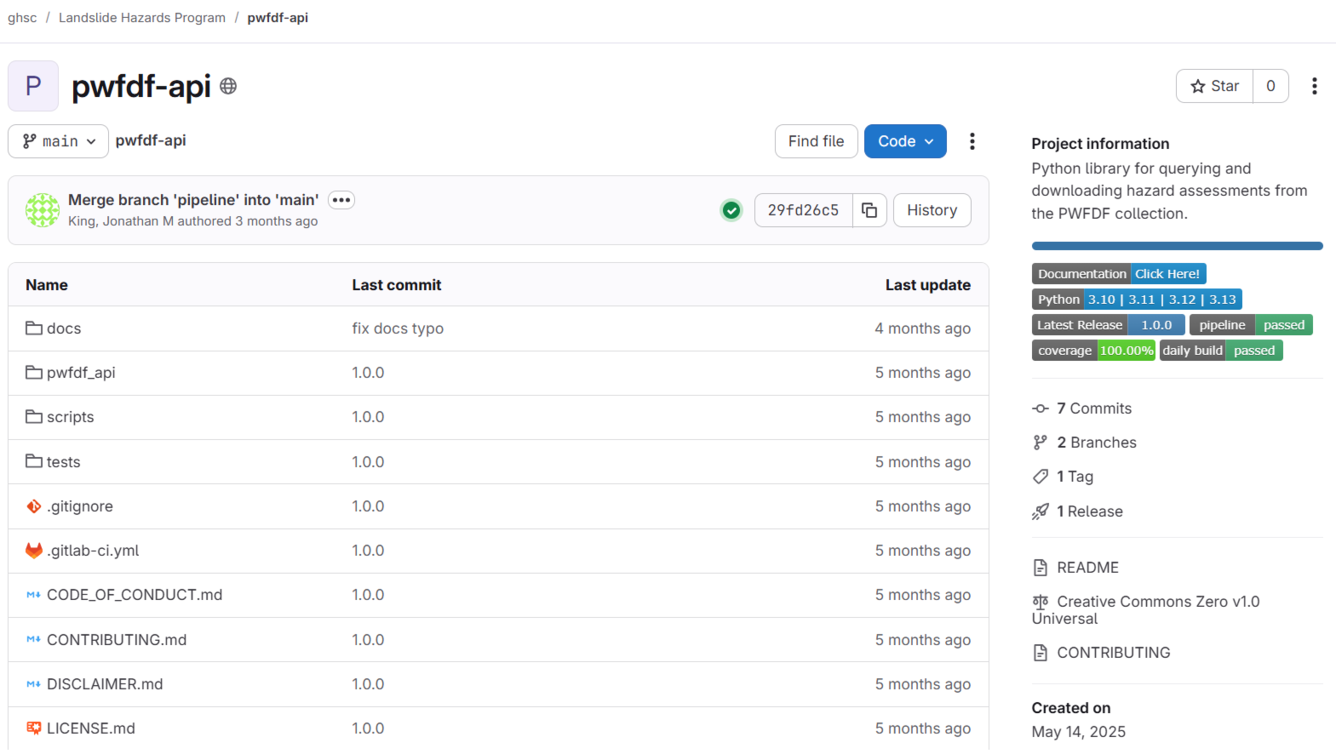Open the CODE_OF_CONDUCT.md file
The height and width of the screenshot is (754, 1336).
[x=135, y=595]
